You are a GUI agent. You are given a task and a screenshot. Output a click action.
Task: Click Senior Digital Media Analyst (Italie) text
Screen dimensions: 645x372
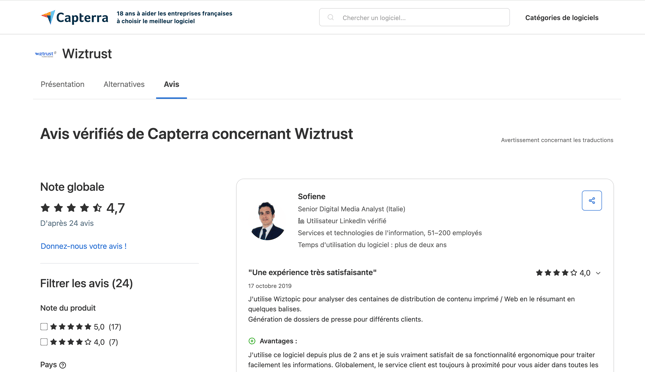[351, 209]
